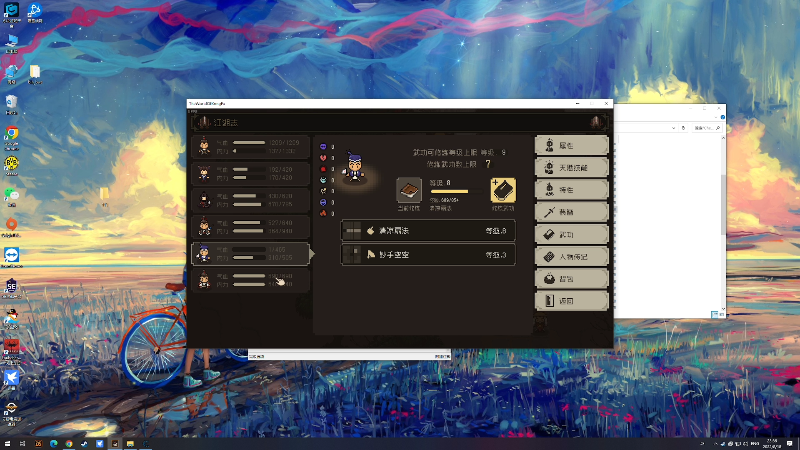Click the brown book current-training icon
Image resolution: width=800 pixels, height=450 pixels.
click(x=409, y=190)
